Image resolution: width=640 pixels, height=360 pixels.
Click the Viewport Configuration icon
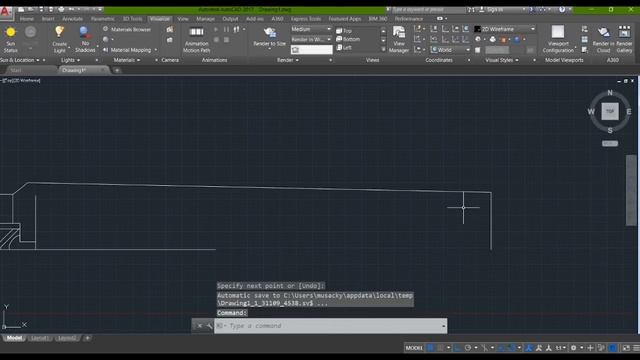click(x=558, y=32)
